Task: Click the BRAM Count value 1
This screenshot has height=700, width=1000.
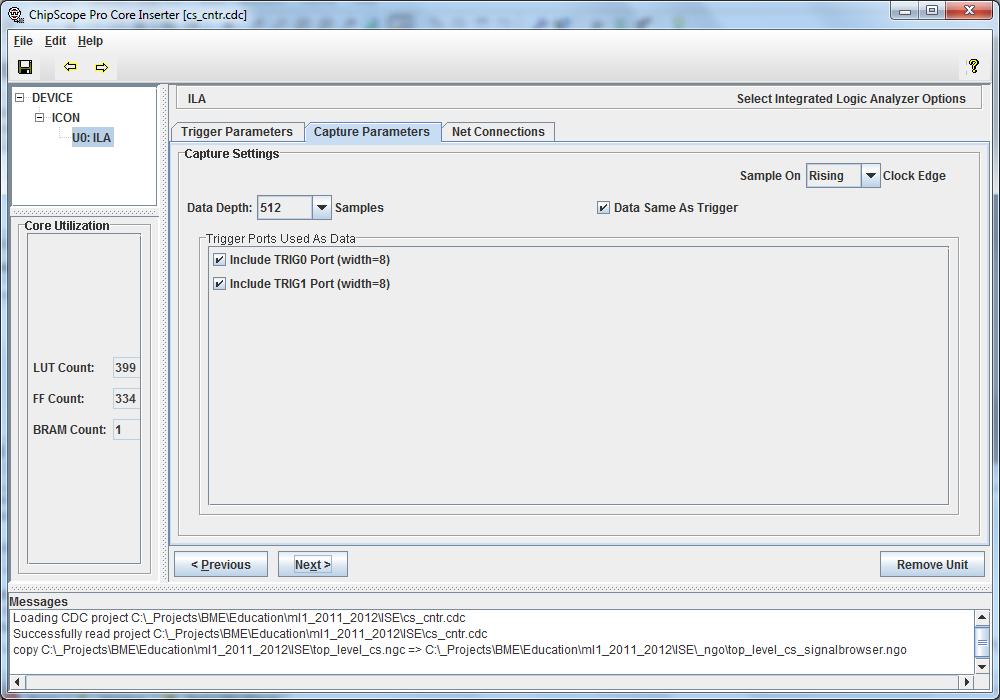Action: (126, 430)
